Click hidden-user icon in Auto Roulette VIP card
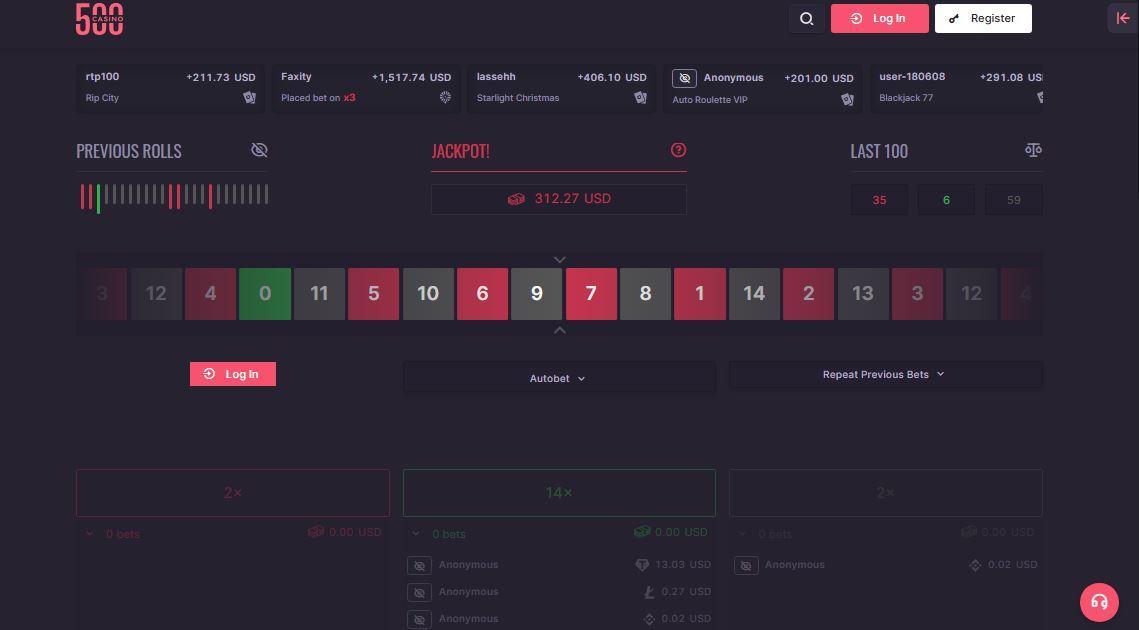 (684, 78)
